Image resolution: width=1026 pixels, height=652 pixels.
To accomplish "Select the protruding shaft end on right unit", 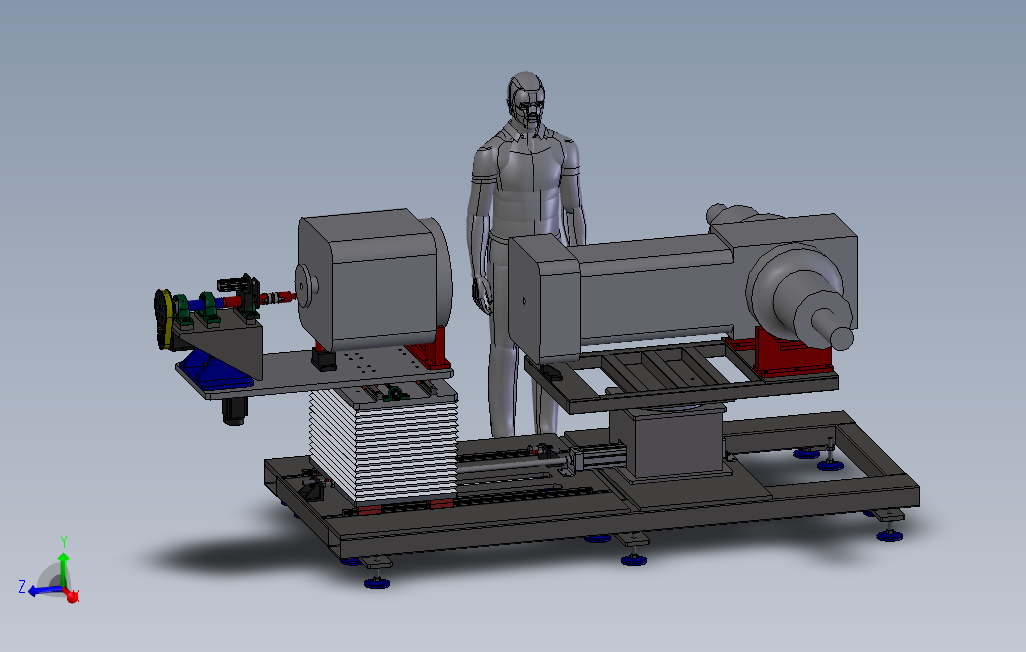I will 841,337.
